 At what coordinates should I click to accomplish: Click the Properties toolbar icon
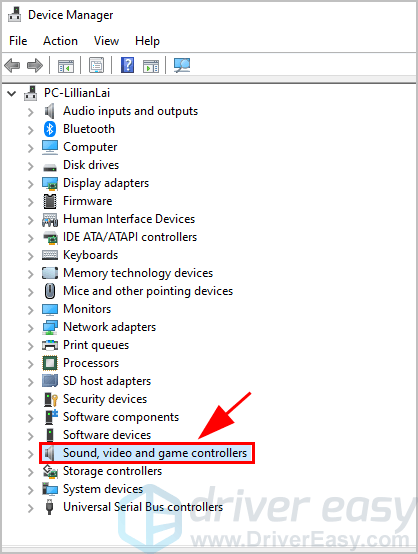click(x=96, y=65)
